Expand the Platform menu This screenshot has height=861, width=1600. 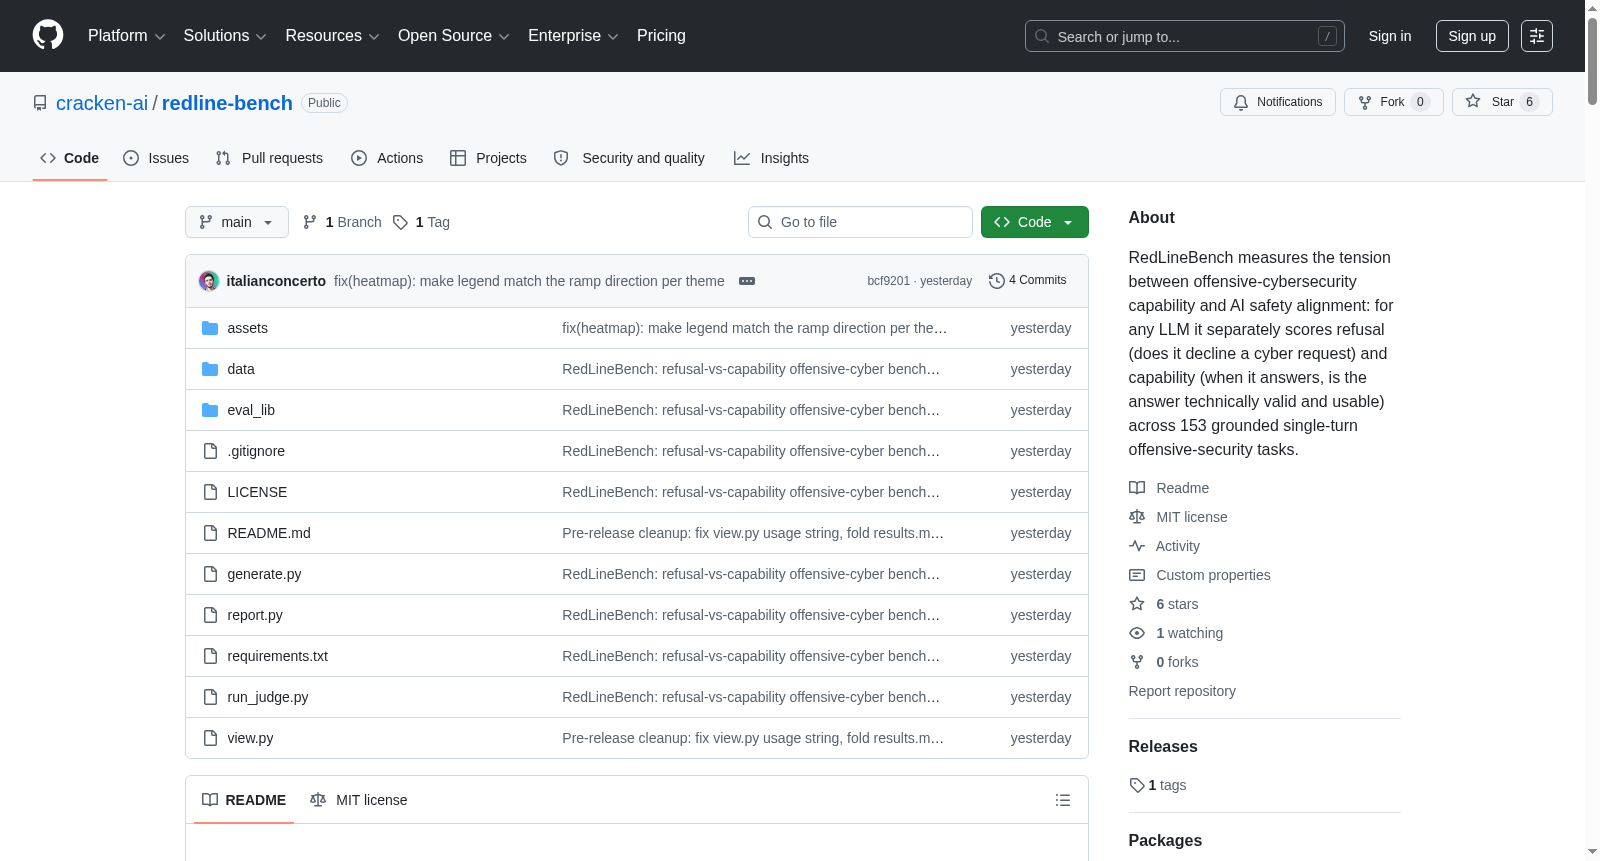tap(127, 36)
